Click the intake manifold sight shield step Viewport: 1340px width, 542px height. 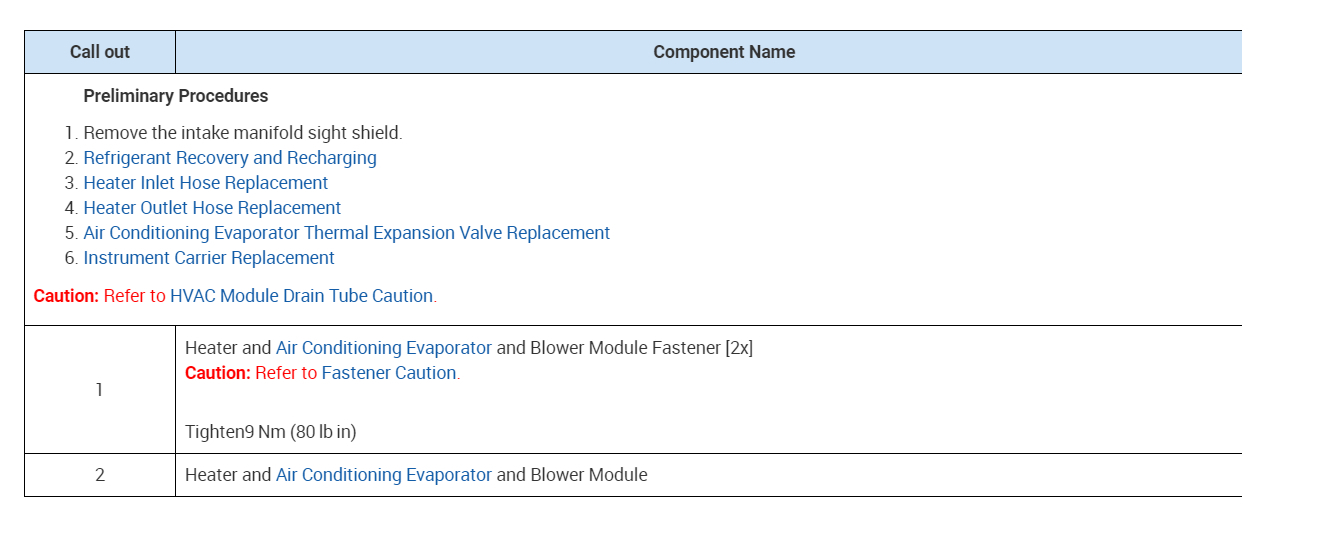click(x=243, y=133)
